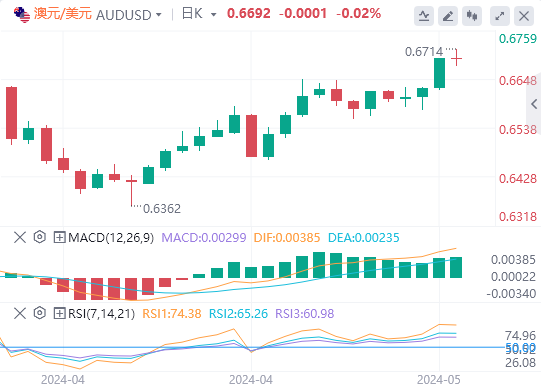Image resolution: width=541 pixels, height=392 pixels.
Task: Click the candlestick chart type icon
Action: pyautogui.click(x=472, y=16)
